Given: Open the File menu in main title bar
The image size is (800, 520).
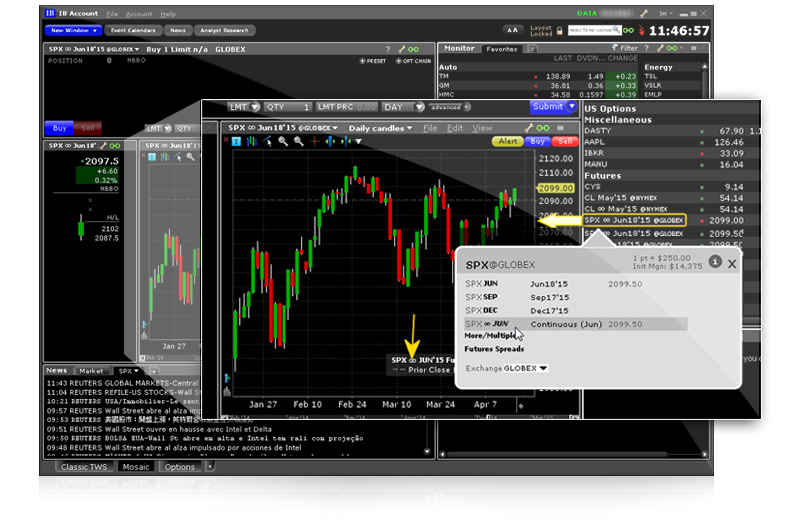Looking at the screenshot, I should pyautogui.click(x=112, y=14).
